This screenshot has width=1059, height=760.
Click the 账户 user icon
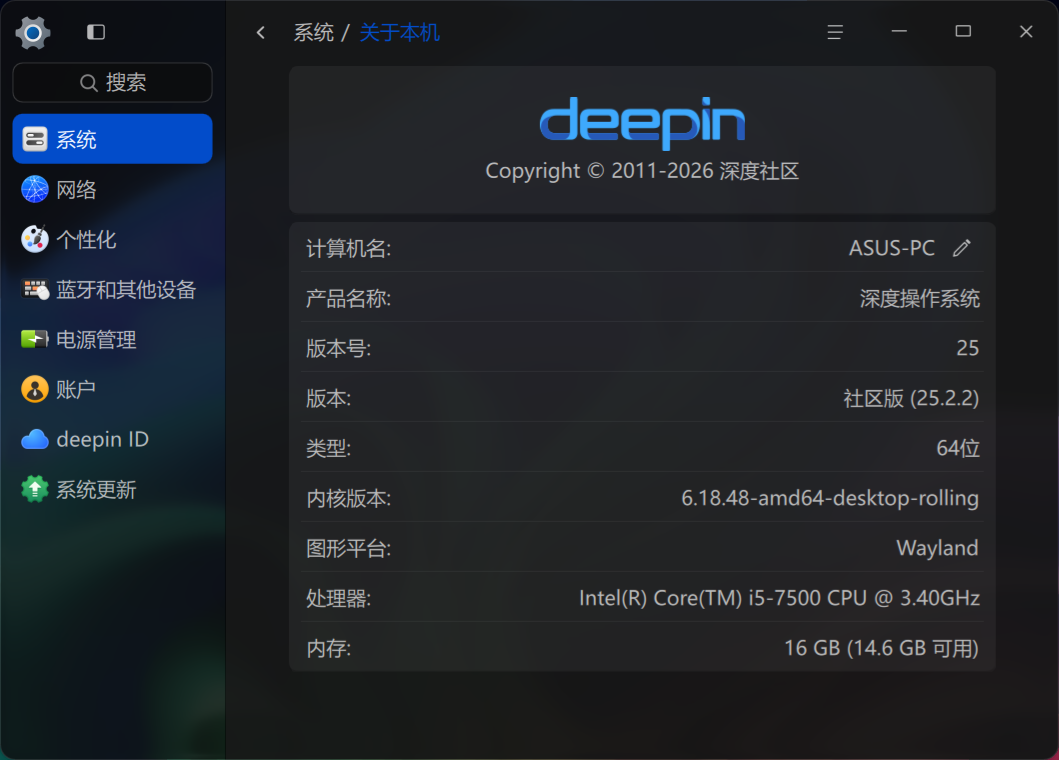point(34,389)
